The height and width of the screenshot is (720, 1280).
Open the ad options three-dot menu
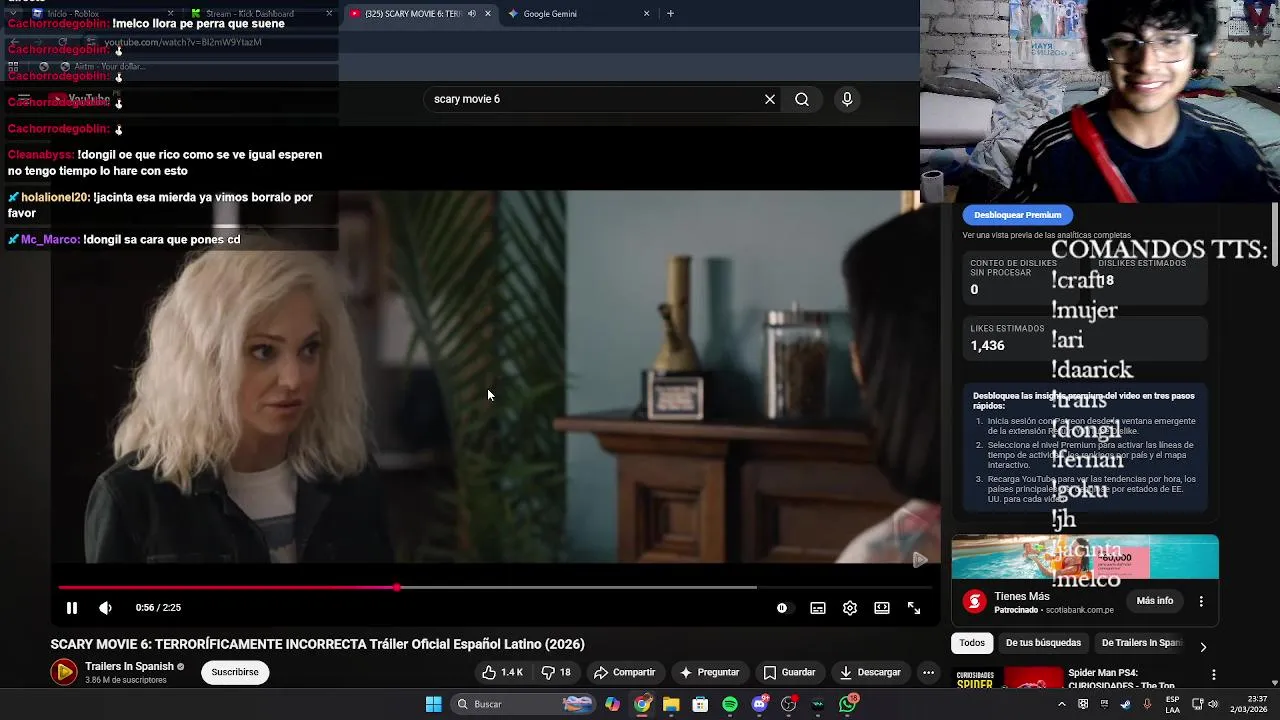pyautogui.click(x=1201, y=601)
